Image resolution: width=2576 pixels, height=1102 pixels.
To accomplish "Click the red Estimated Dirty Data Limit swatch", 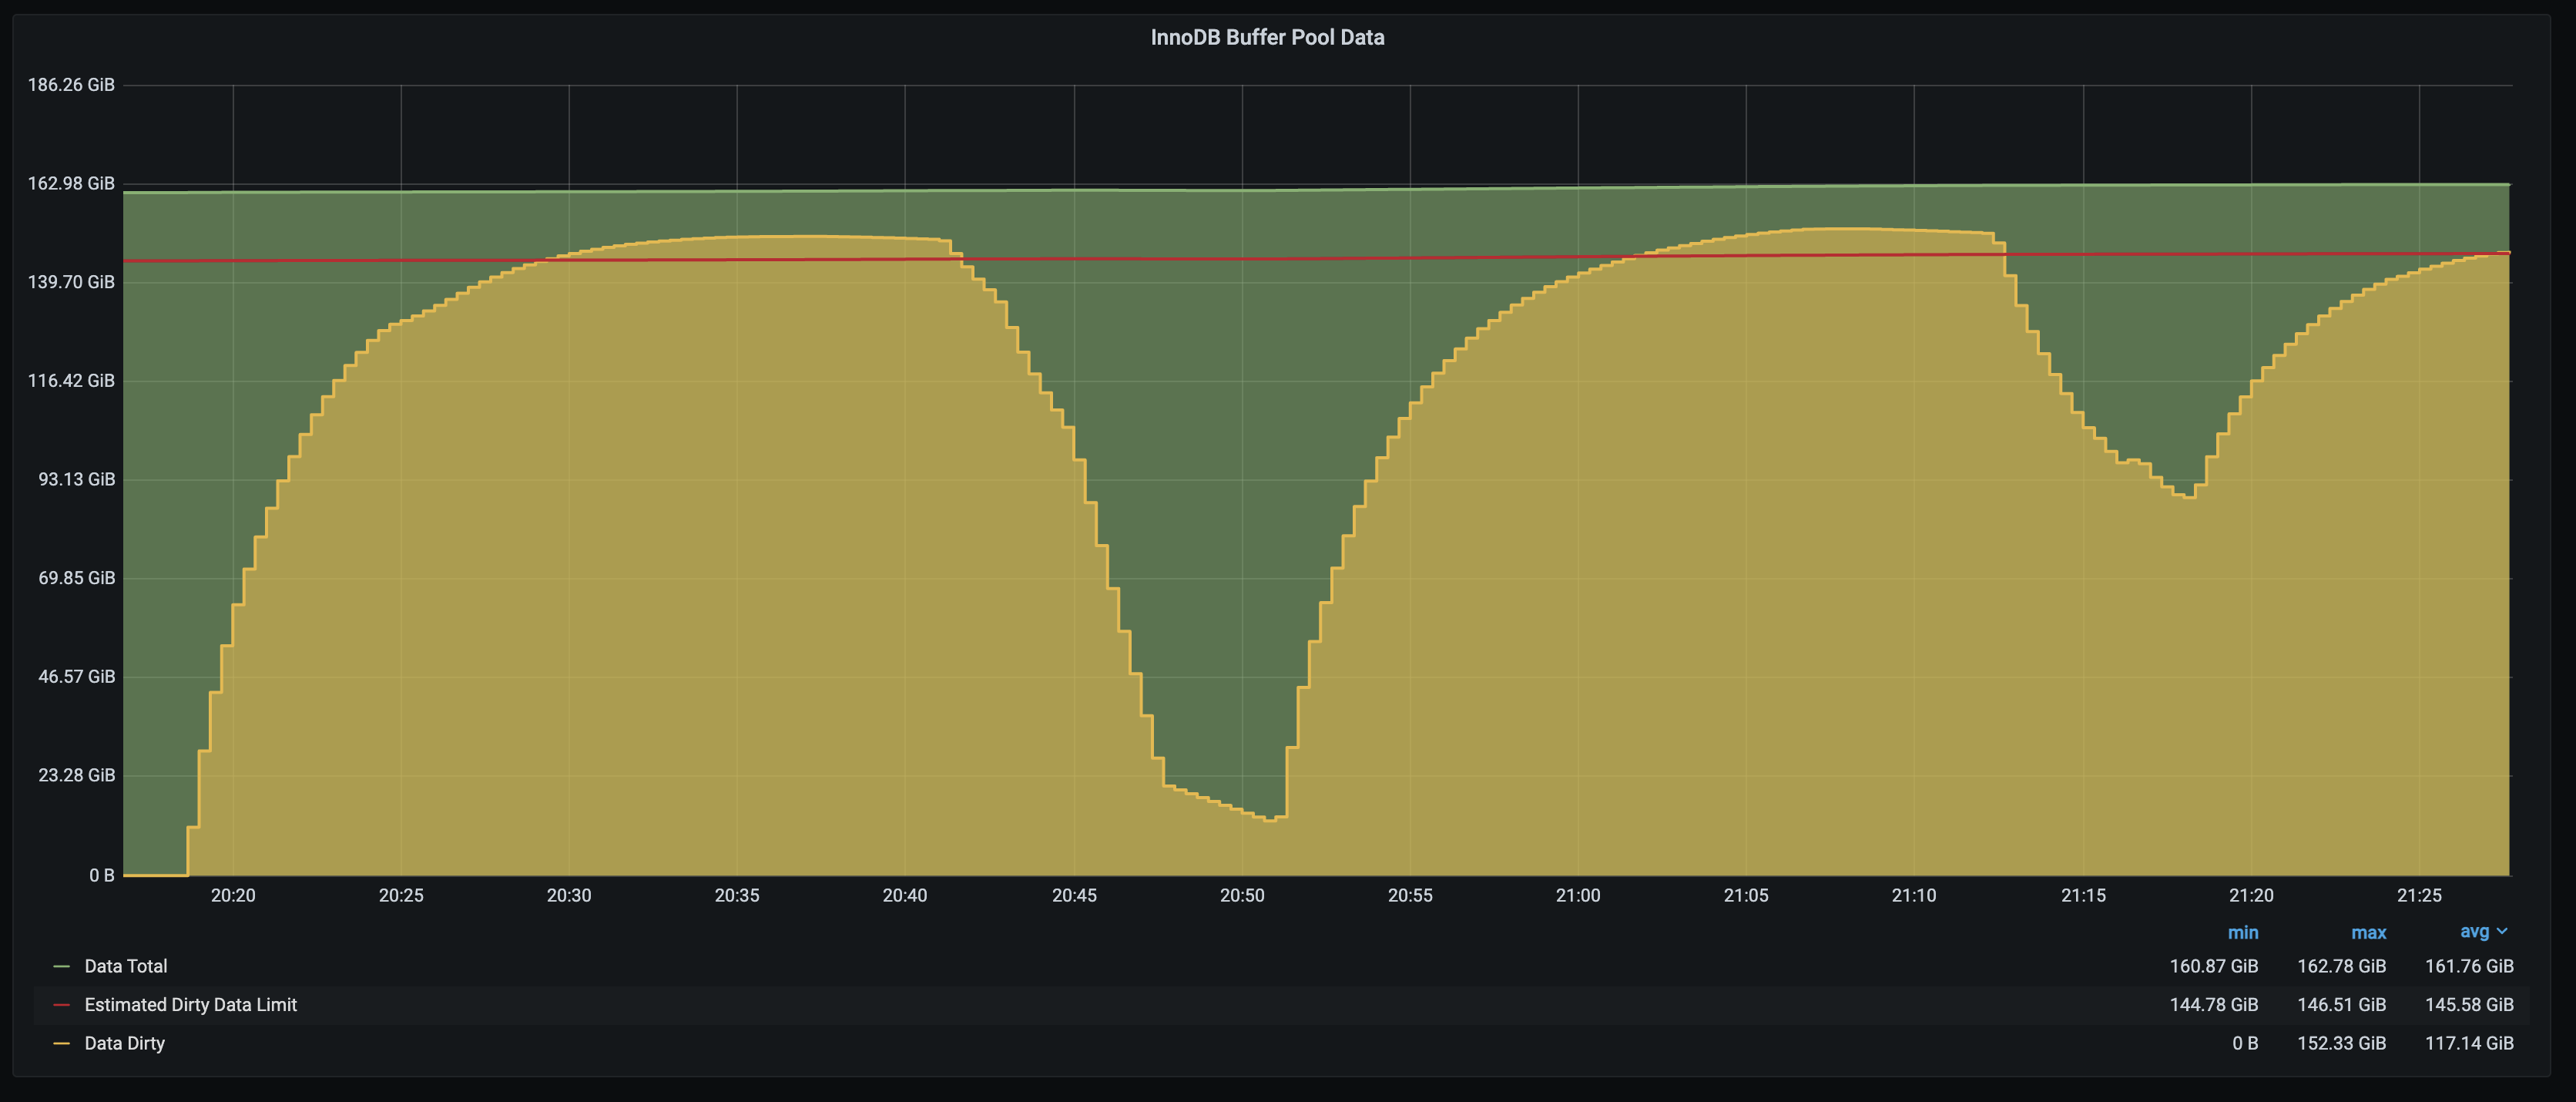I will tap(61, 1005).
